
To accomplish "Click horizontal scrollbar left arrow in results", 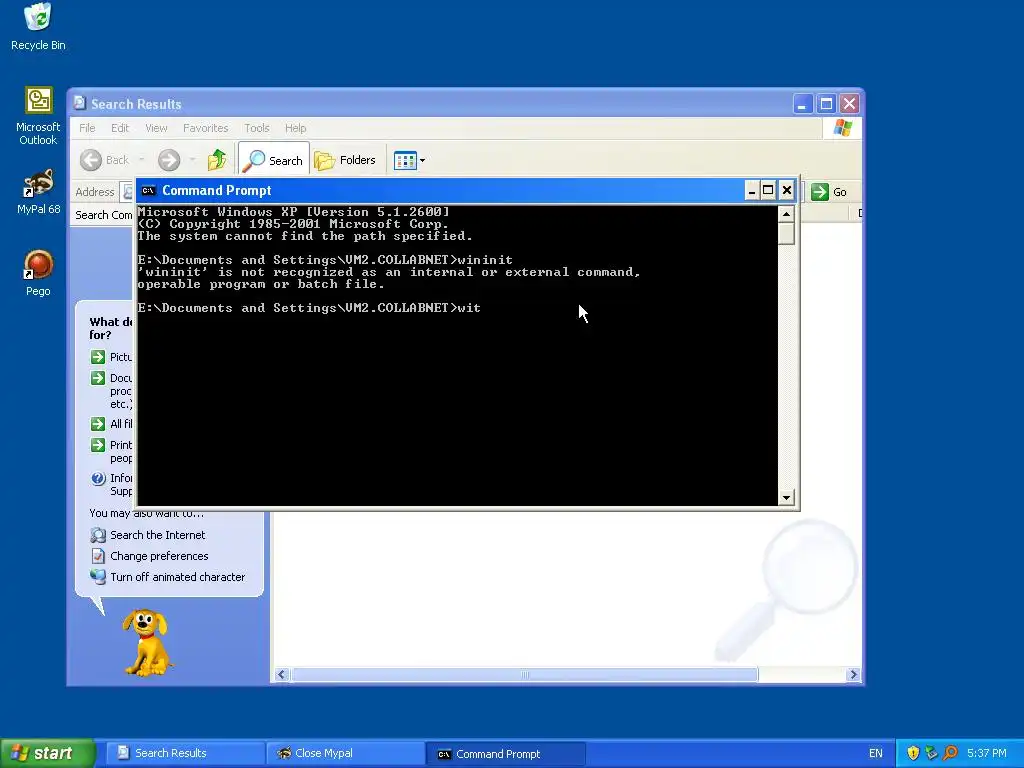I will coord(281,675).
